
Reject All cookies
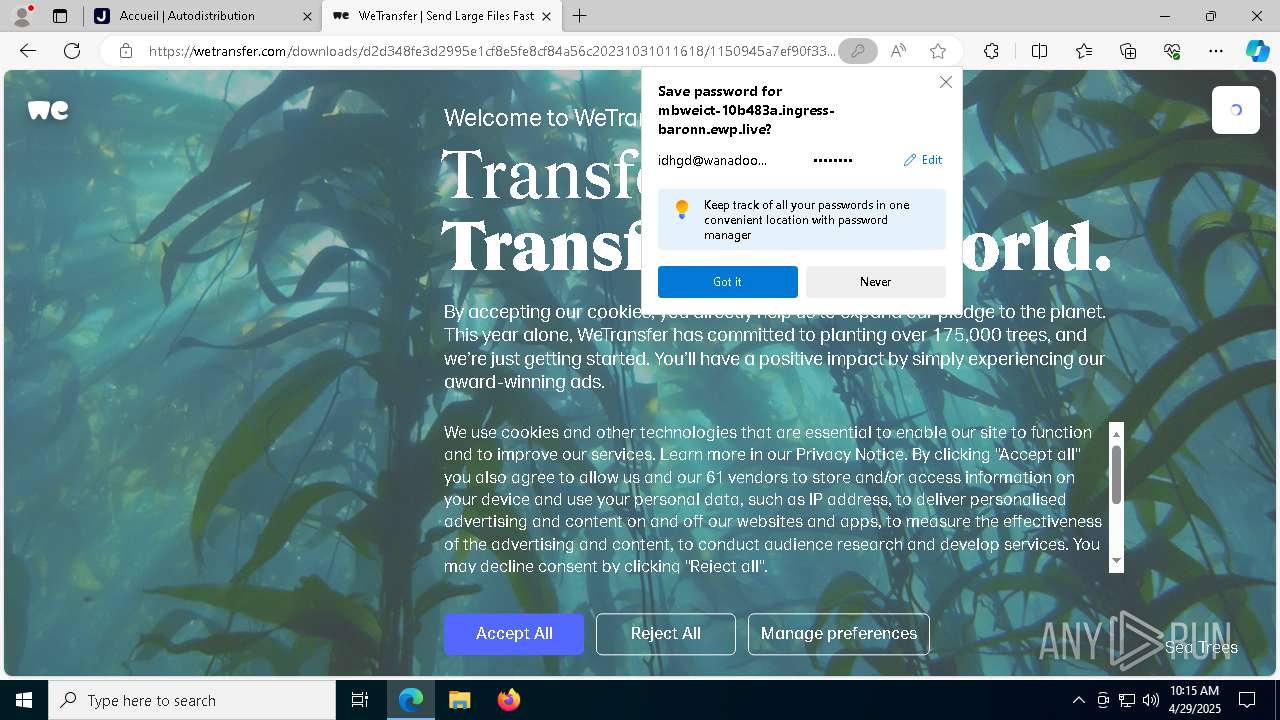pyautogui.click(x=666, y=634)
